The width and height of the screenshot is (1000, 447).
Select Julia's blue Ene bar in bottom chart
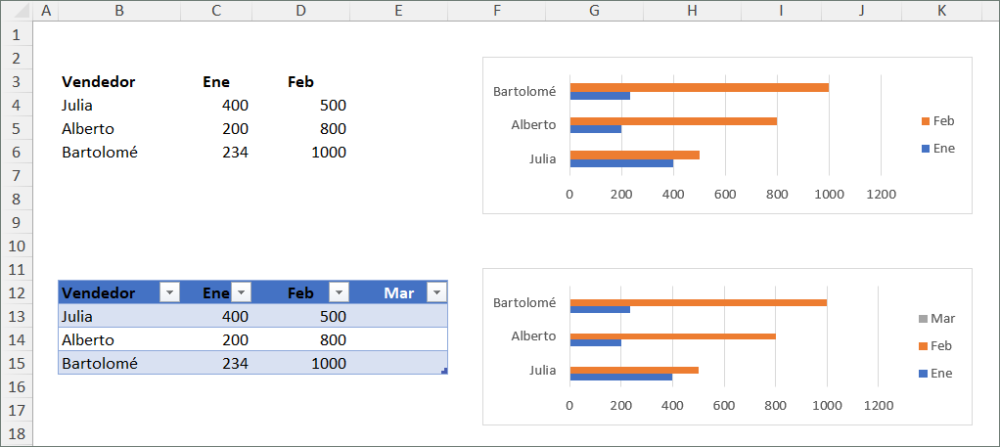[x=620, y=377]
